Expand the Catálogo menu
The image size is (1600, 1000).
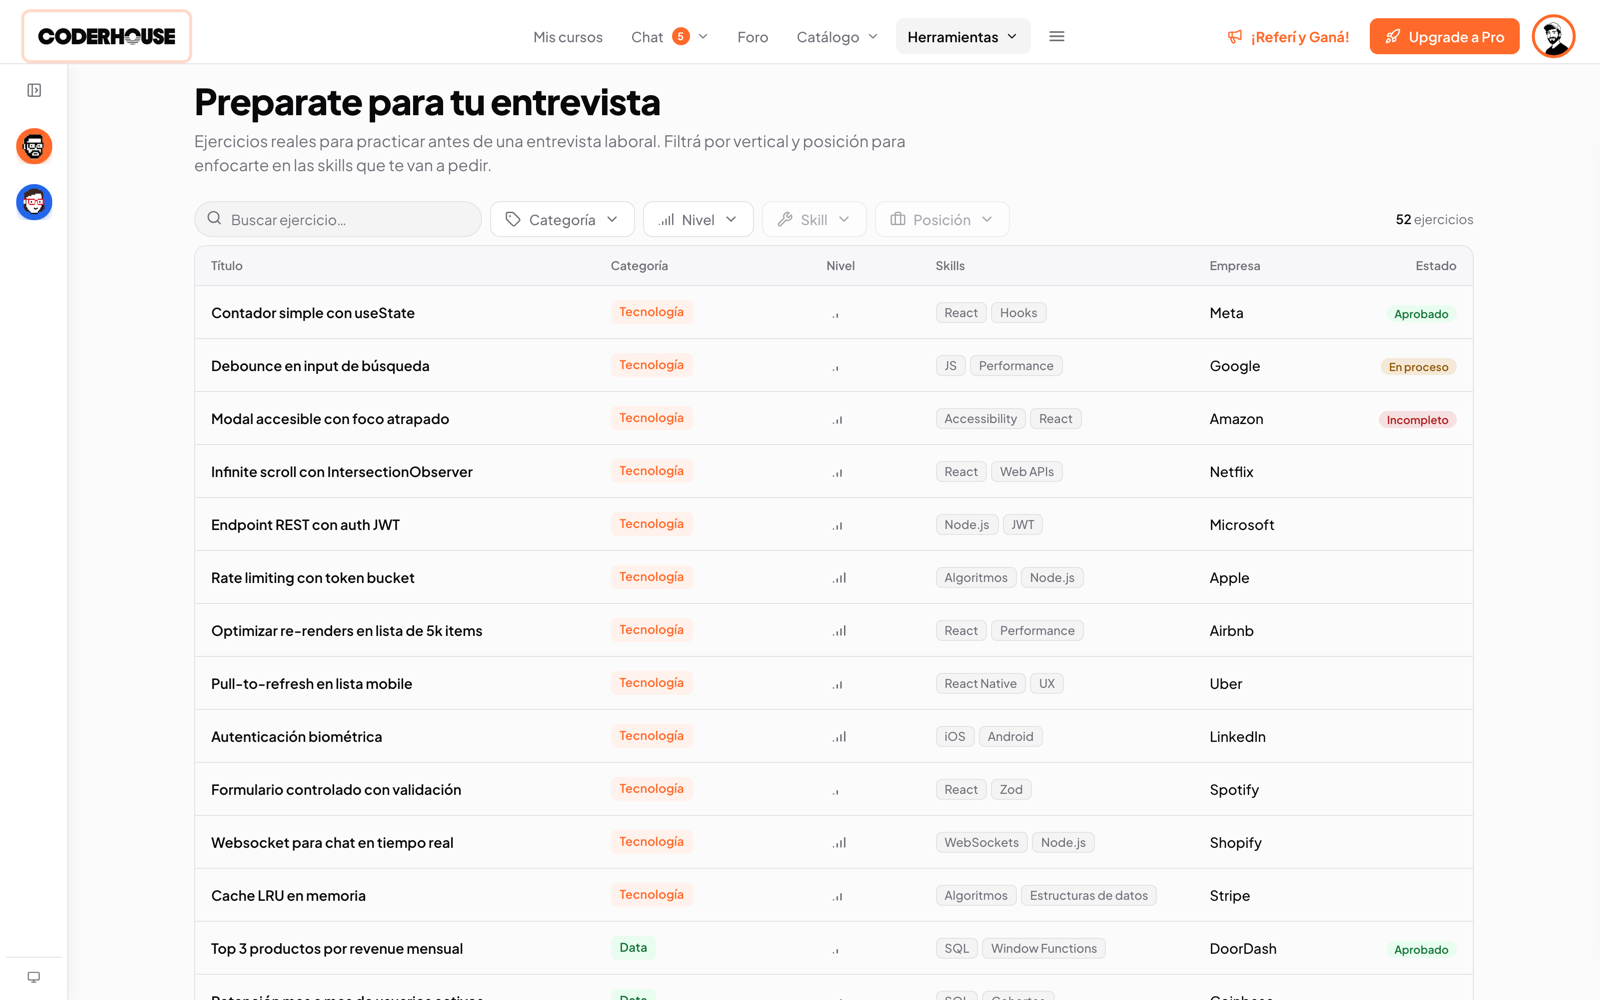tap(837, 37)
